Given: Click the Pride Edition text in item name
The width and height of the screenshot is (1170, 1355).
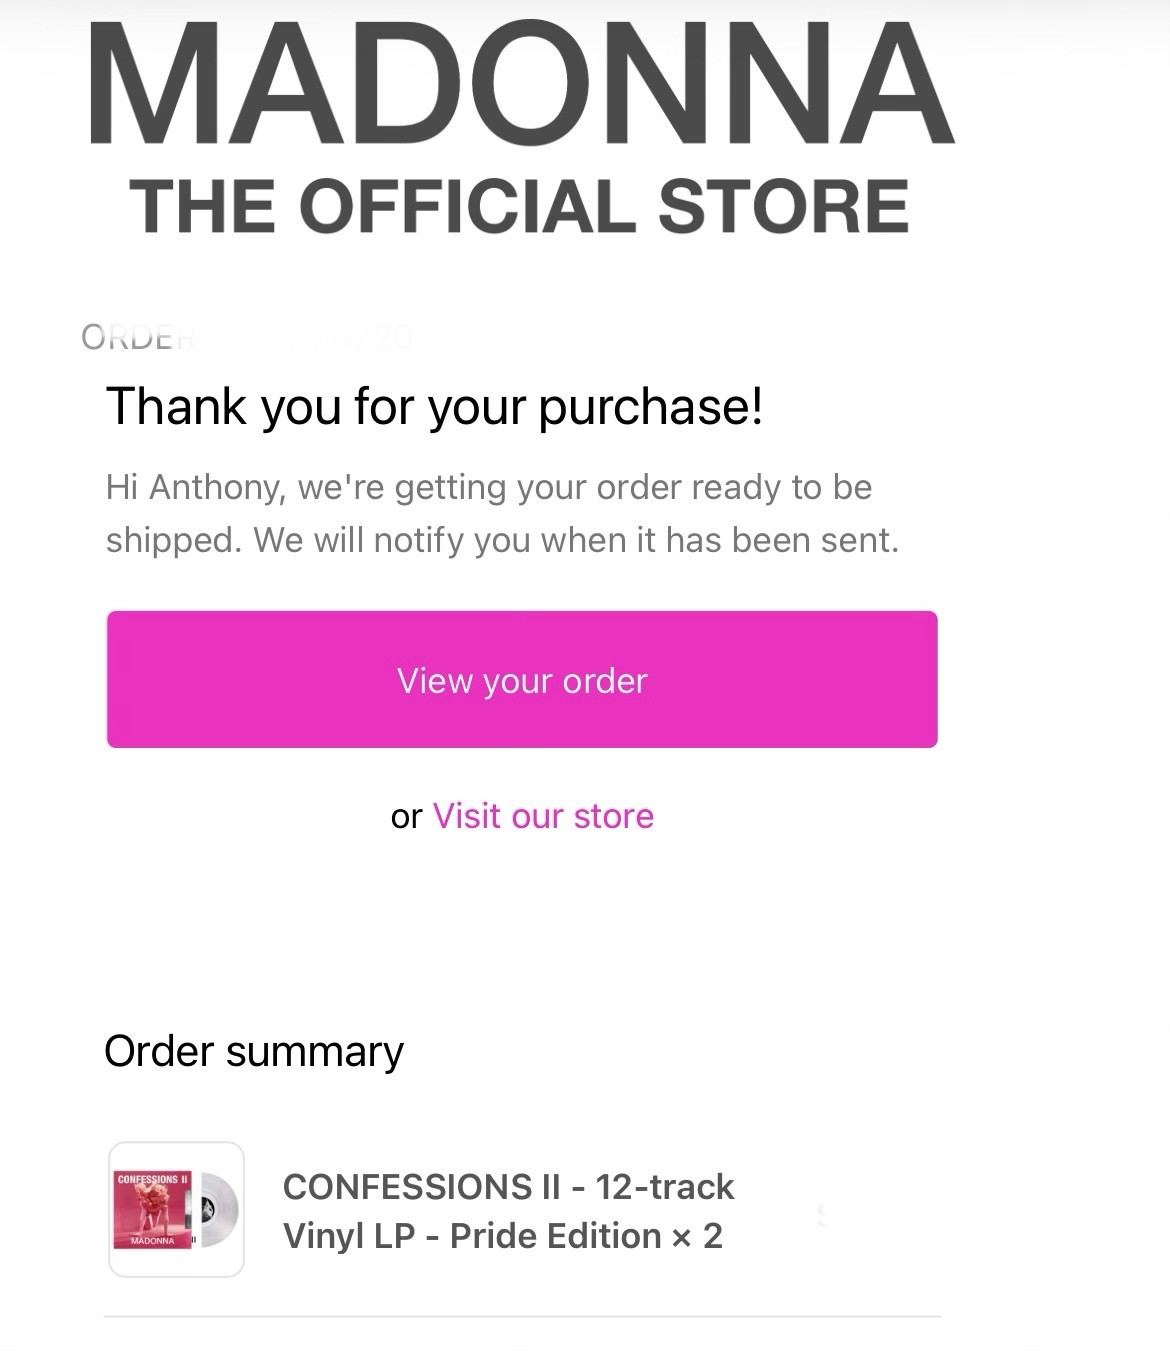Looking at the screenshot, I should coord(555,1236).
